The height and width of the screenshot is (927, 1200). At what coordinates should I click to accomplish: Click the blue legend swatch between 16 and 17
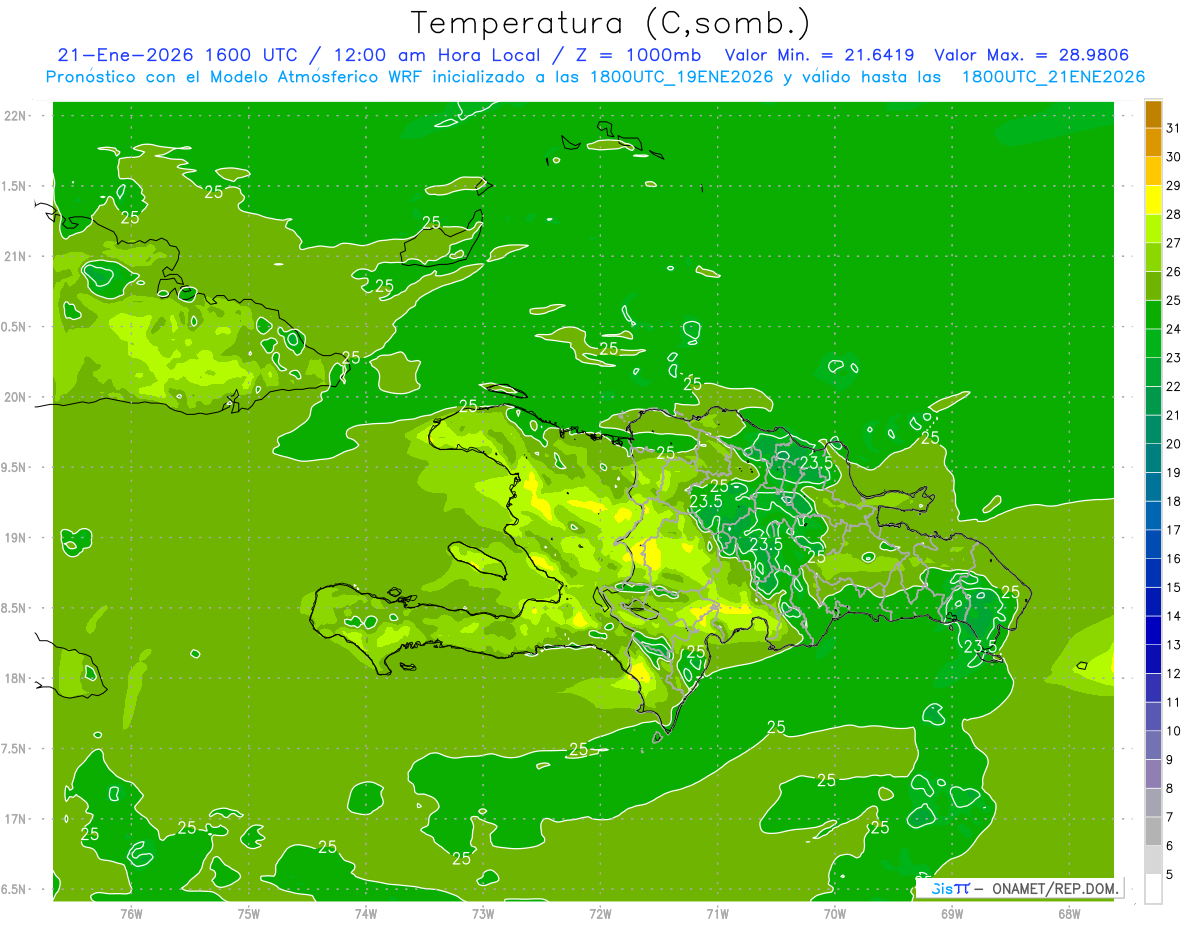pyautogui.click(x=1153, y=544)
